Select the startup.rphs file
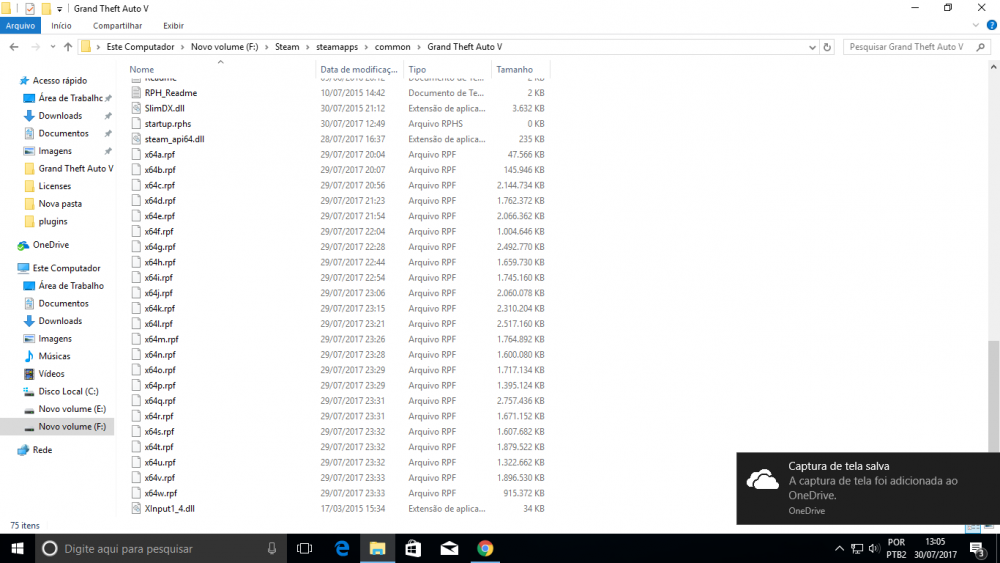 pyautogui.click(x=167, y=124)
